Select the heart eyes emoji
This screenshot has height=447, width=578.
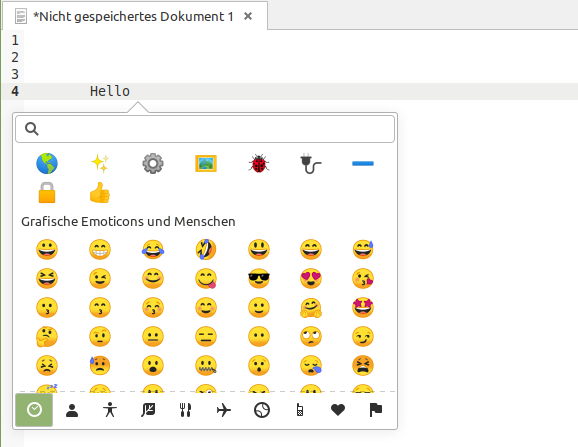[x=311, y=279]
